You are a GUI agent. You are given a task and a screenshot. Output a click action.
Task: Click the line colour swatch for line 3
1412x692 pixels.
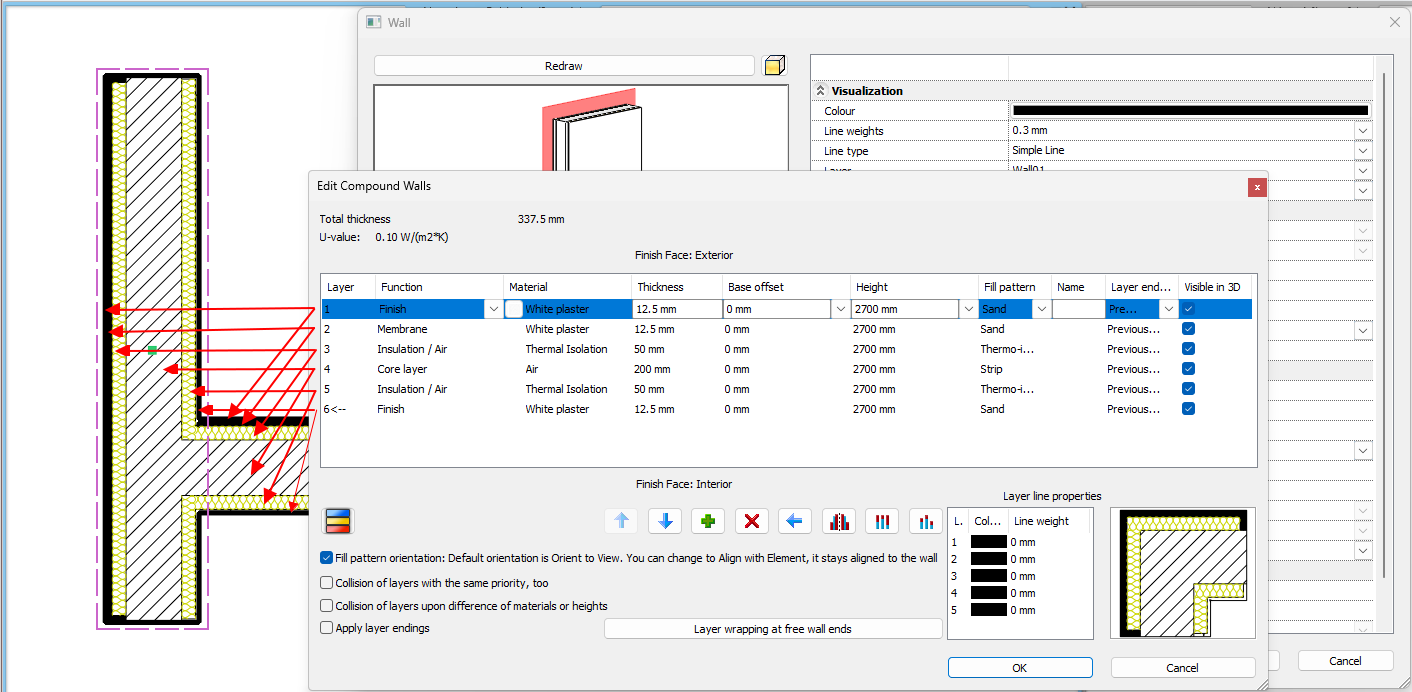pyautogui.click(x=989, y=576)
